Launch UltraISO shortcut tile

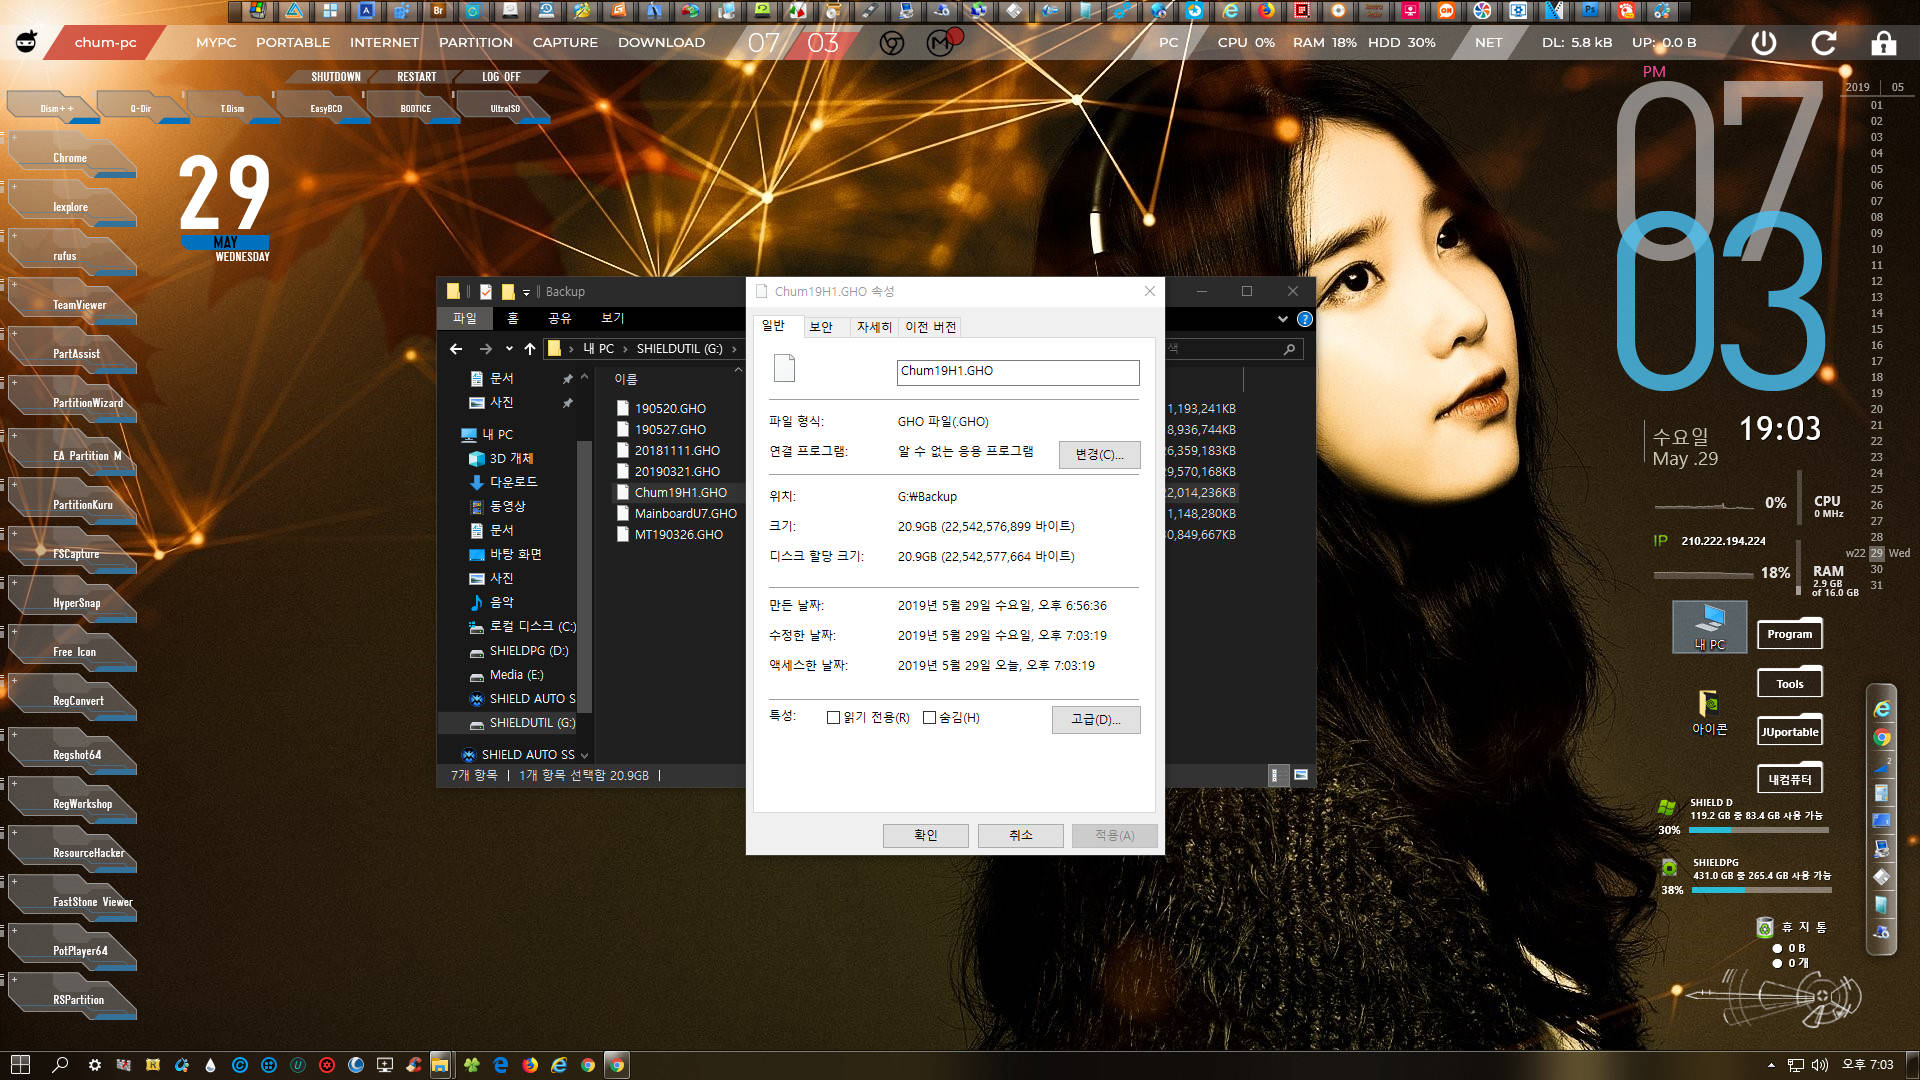tap(504, 108)
